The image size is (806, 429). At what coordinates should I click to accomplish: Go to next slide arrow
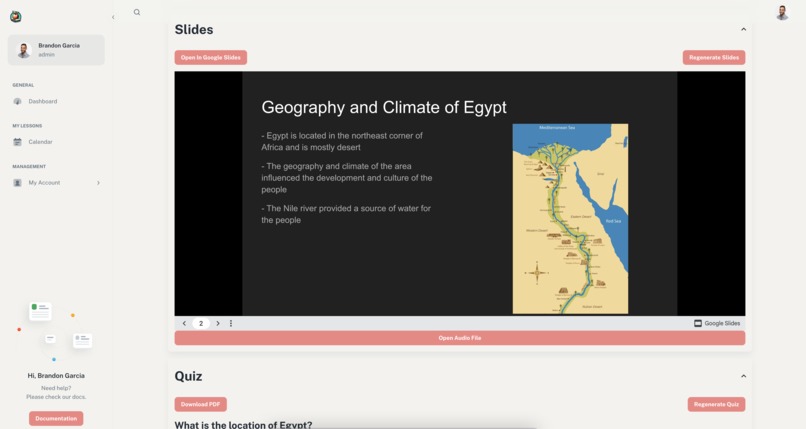click(218, 323)
